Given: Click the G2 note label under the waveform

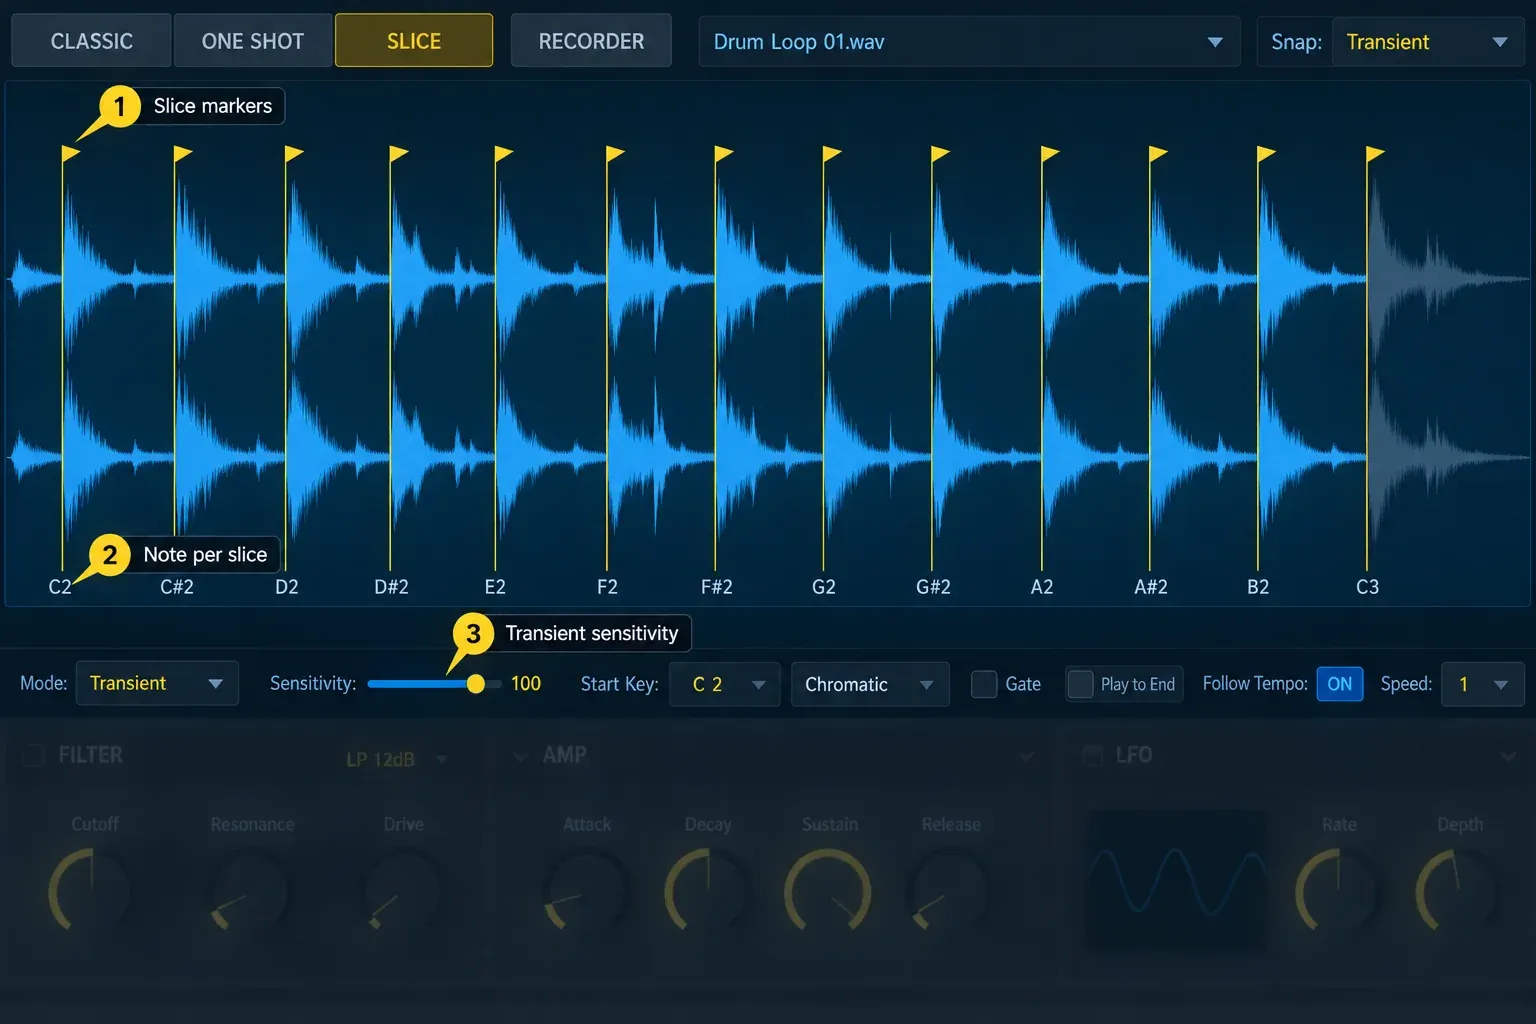Looking at the screenshot, I should coord(824,587).
